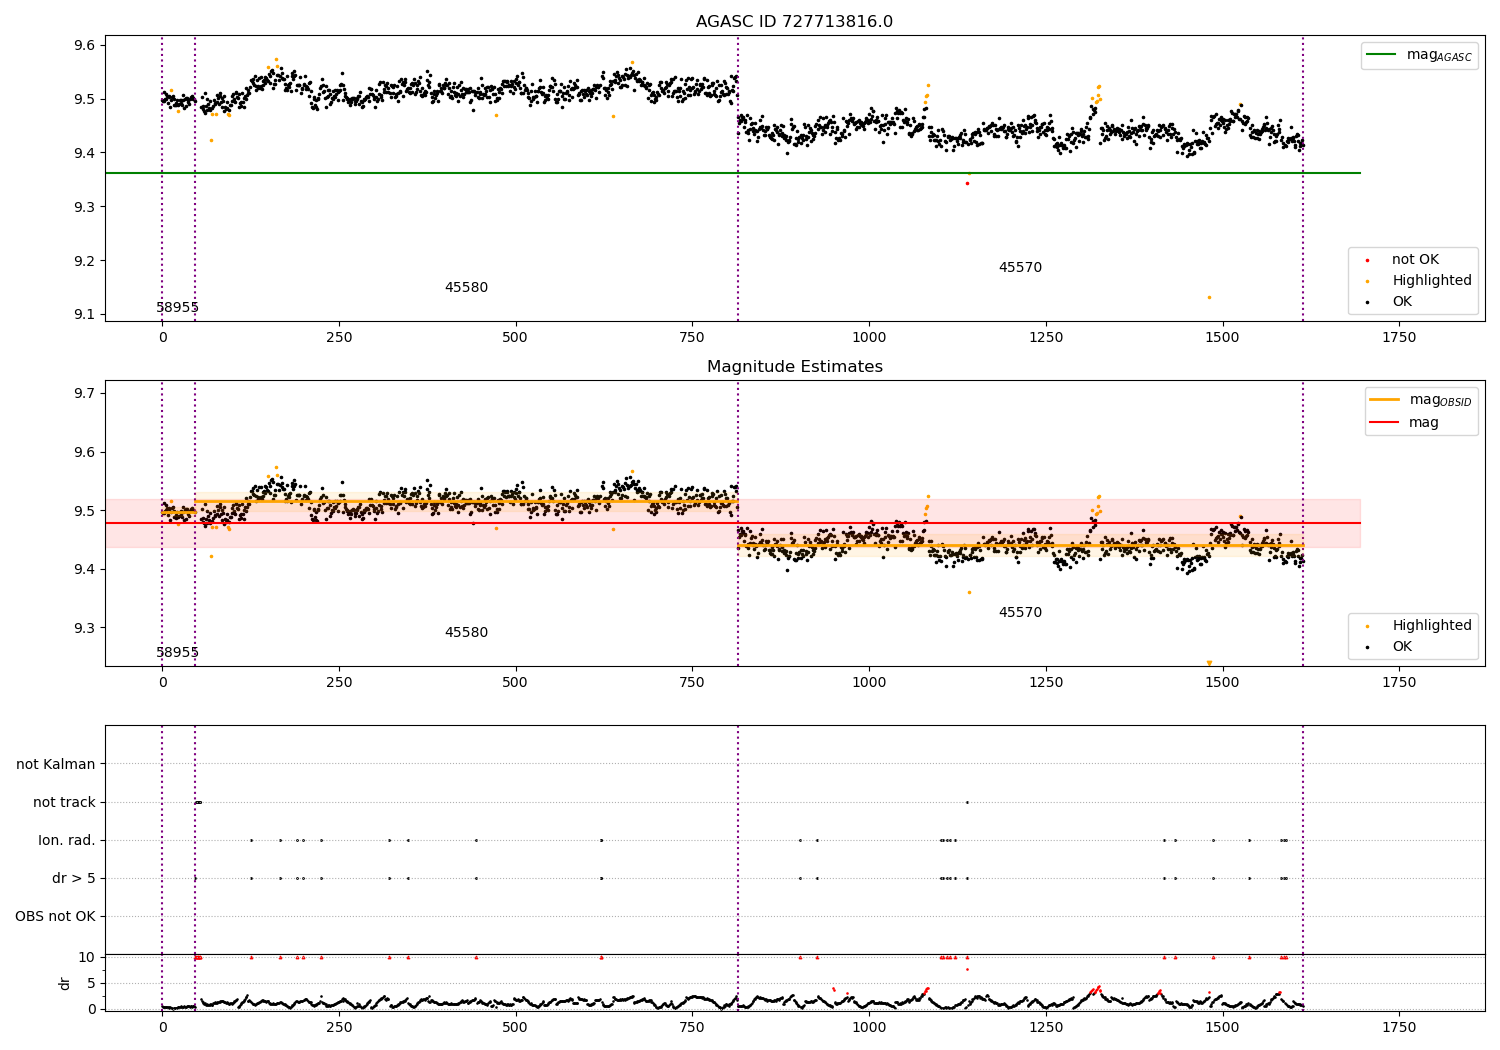
Task: Click 'not OK' legend entry in top plot
Action: click(x=1401, y=260)
